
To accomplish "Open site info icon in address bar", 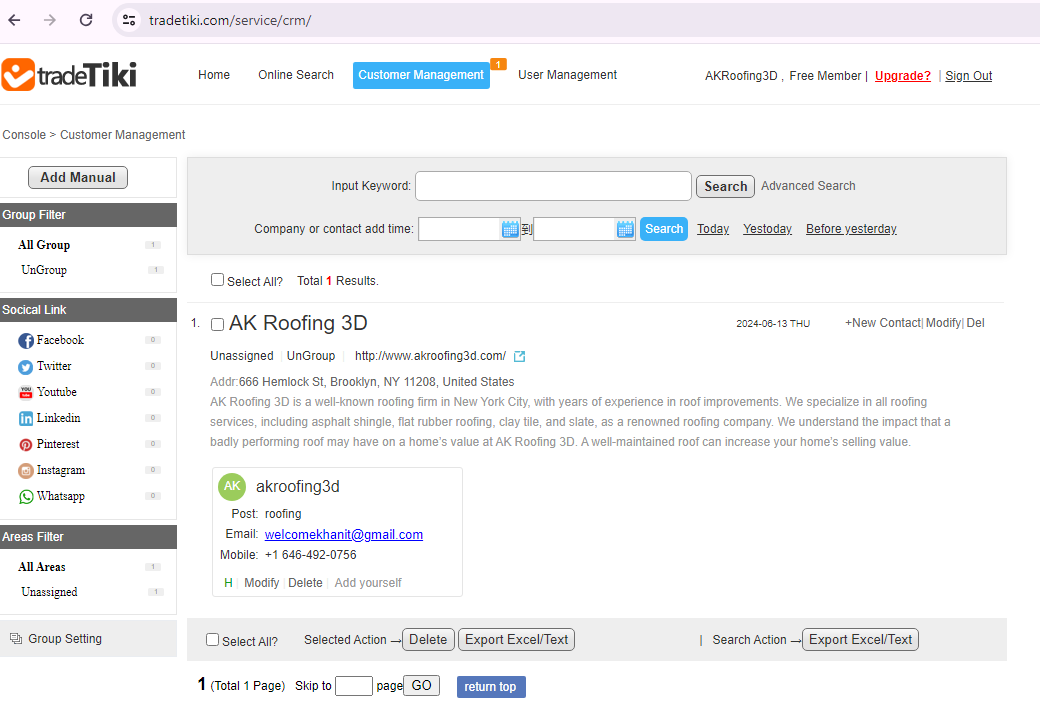I will click(129, 20).
